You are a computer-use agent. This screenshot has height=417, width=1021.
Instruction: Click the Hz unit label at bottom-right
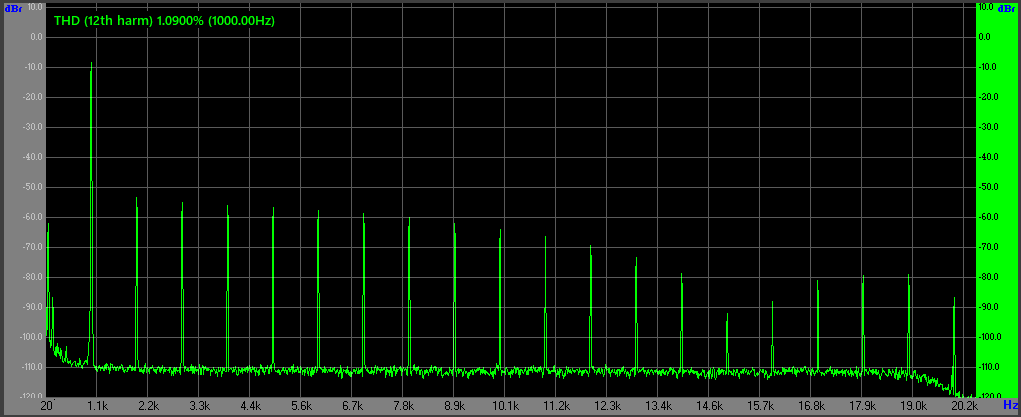click(x=1010, y=406)
